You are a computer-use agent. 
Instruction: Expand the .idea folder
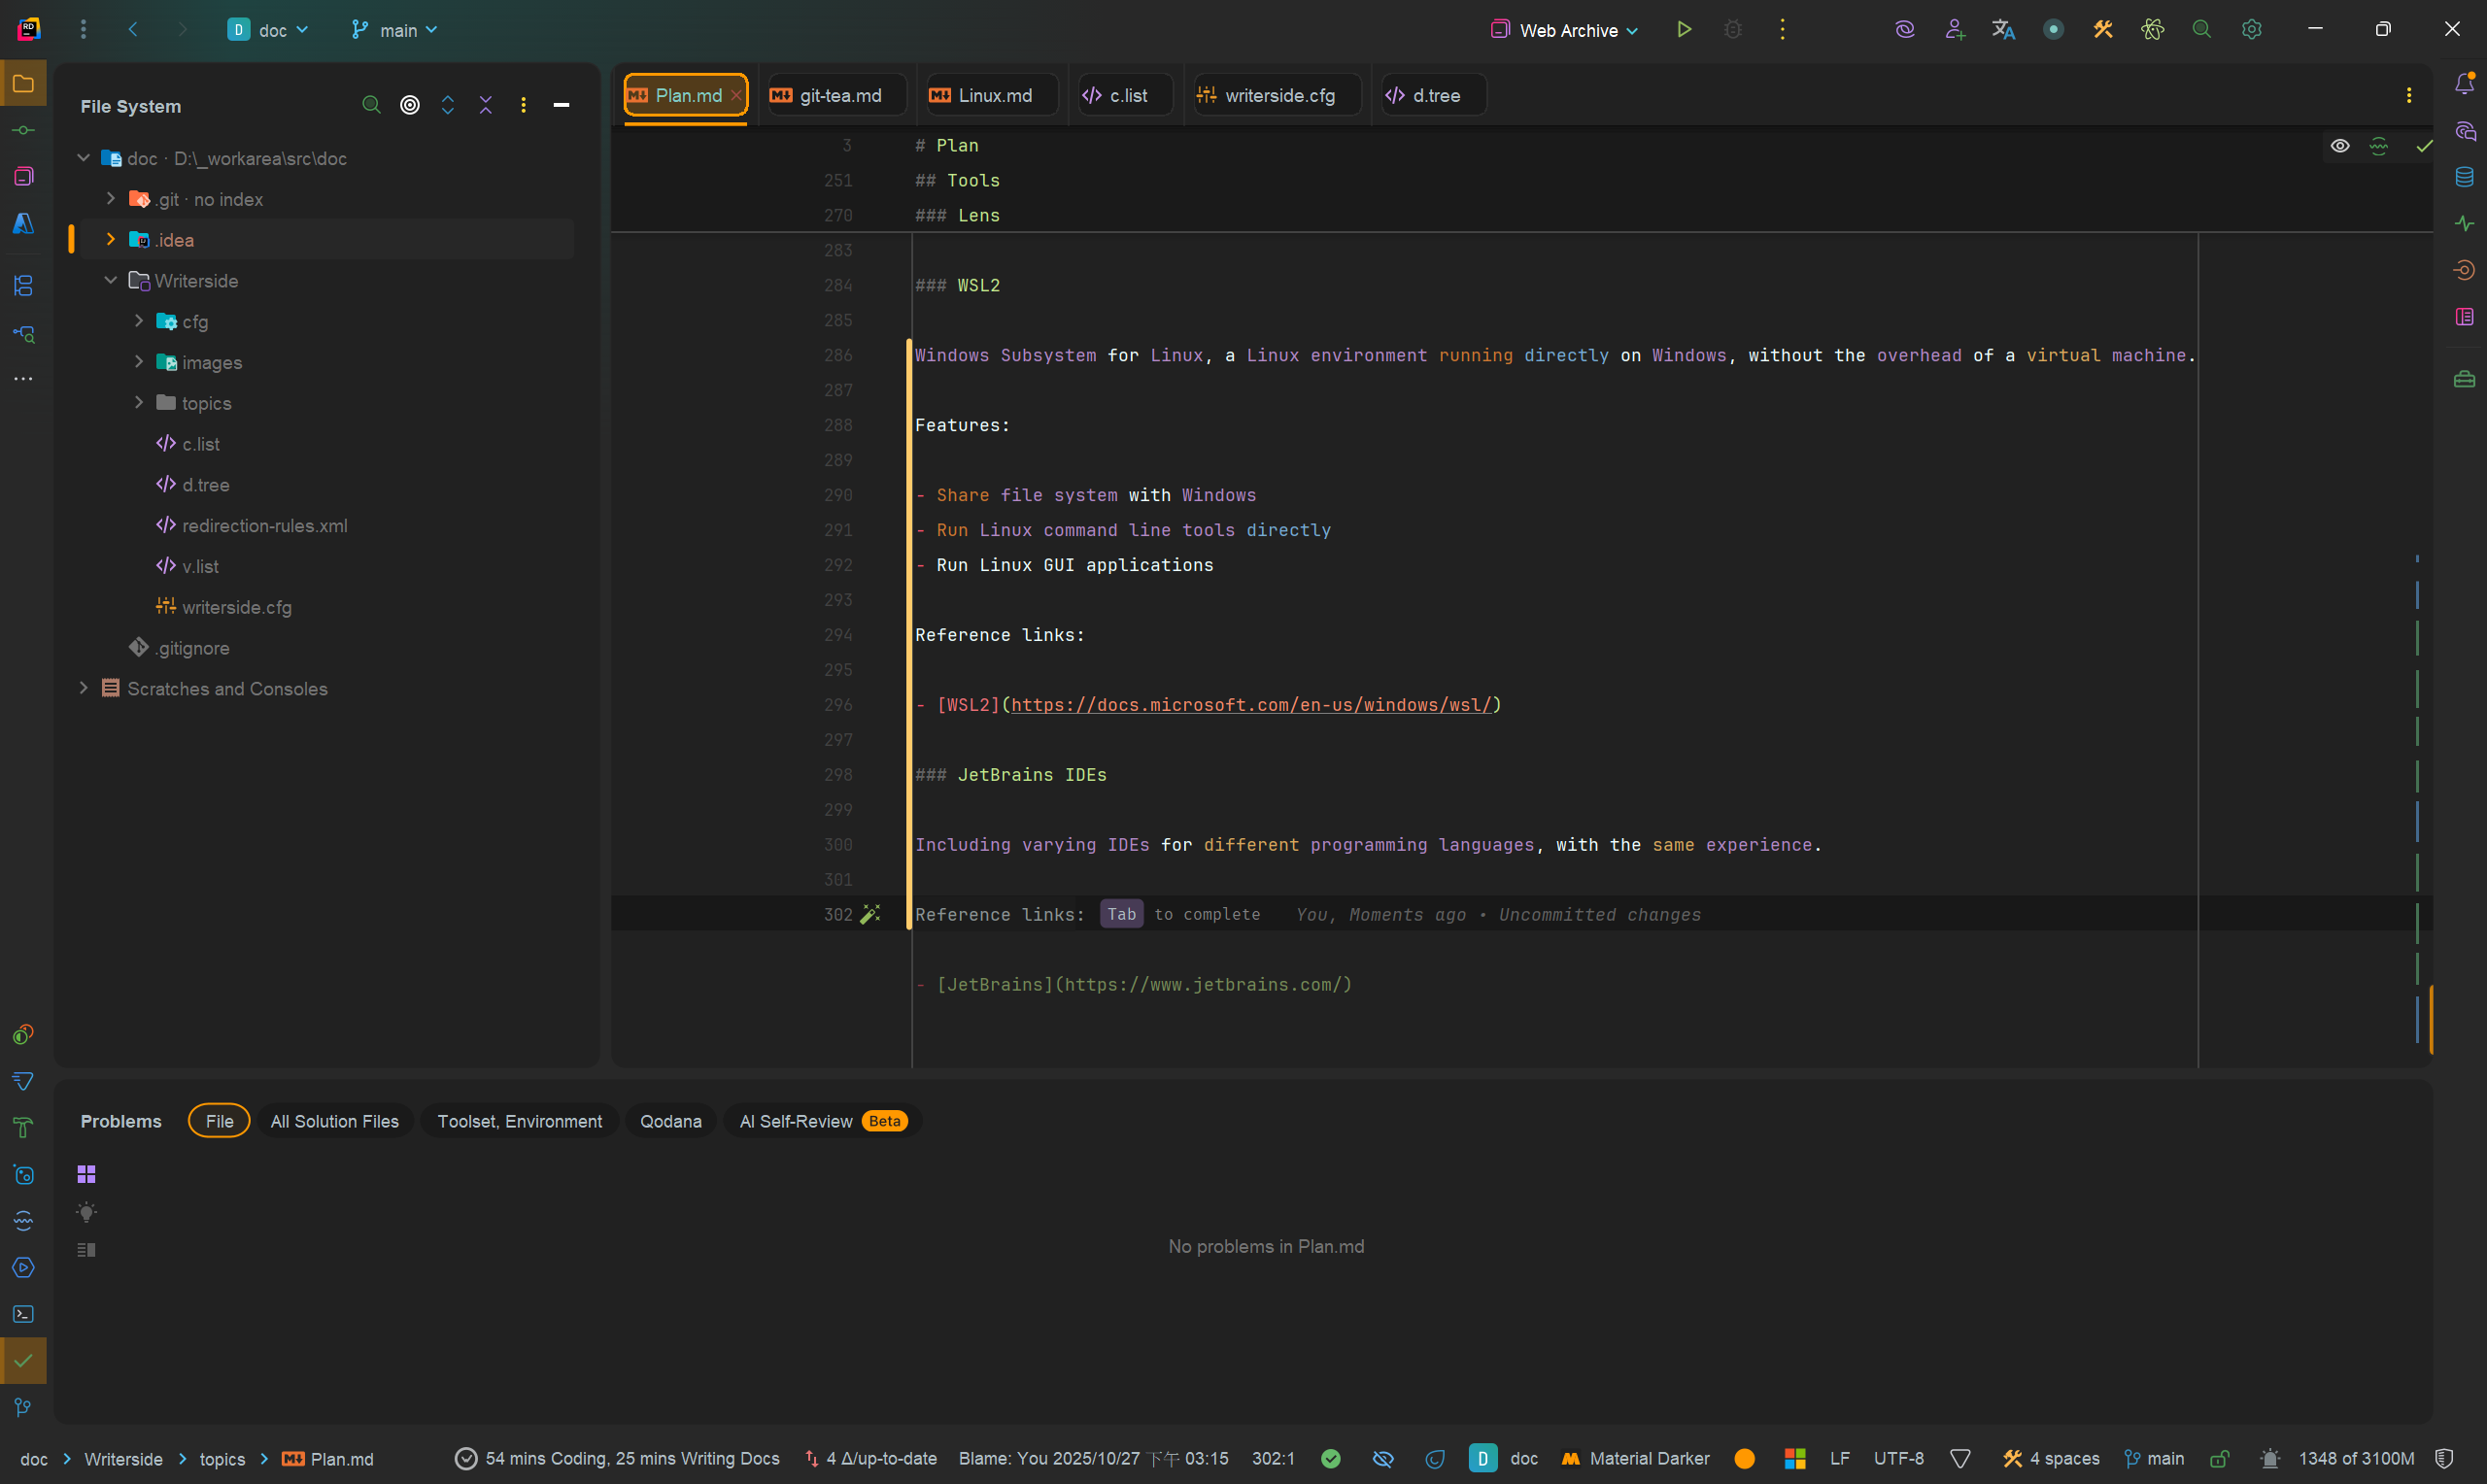point(111,240)
